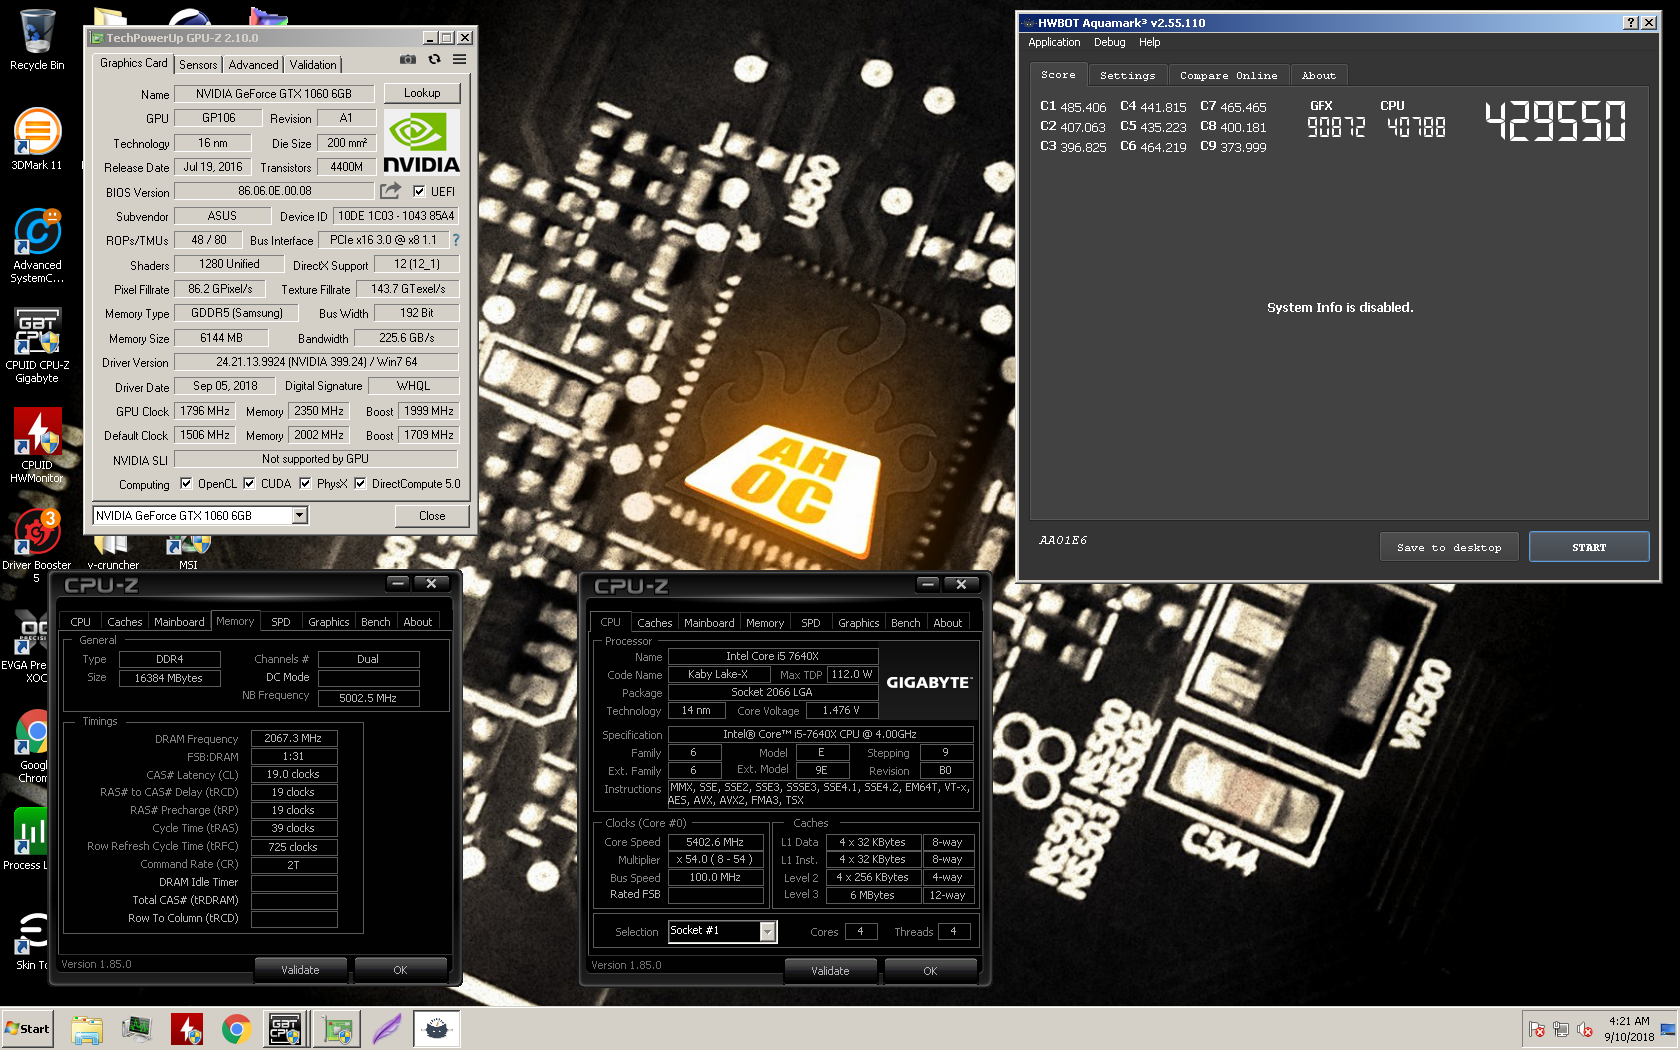Viewport: 1680px width, 1050px height.
Task: Toggle the UEFI checkbox
Action: [419, 191]
